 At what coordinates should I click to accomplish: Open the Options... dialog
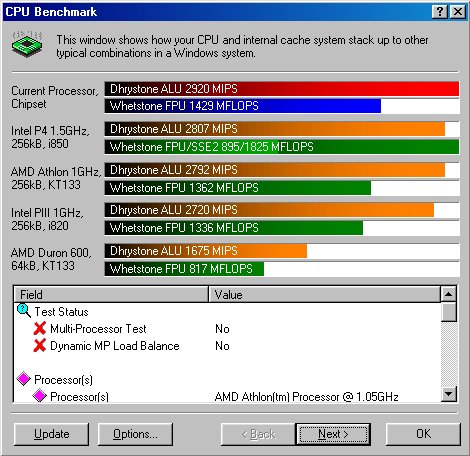135,434
